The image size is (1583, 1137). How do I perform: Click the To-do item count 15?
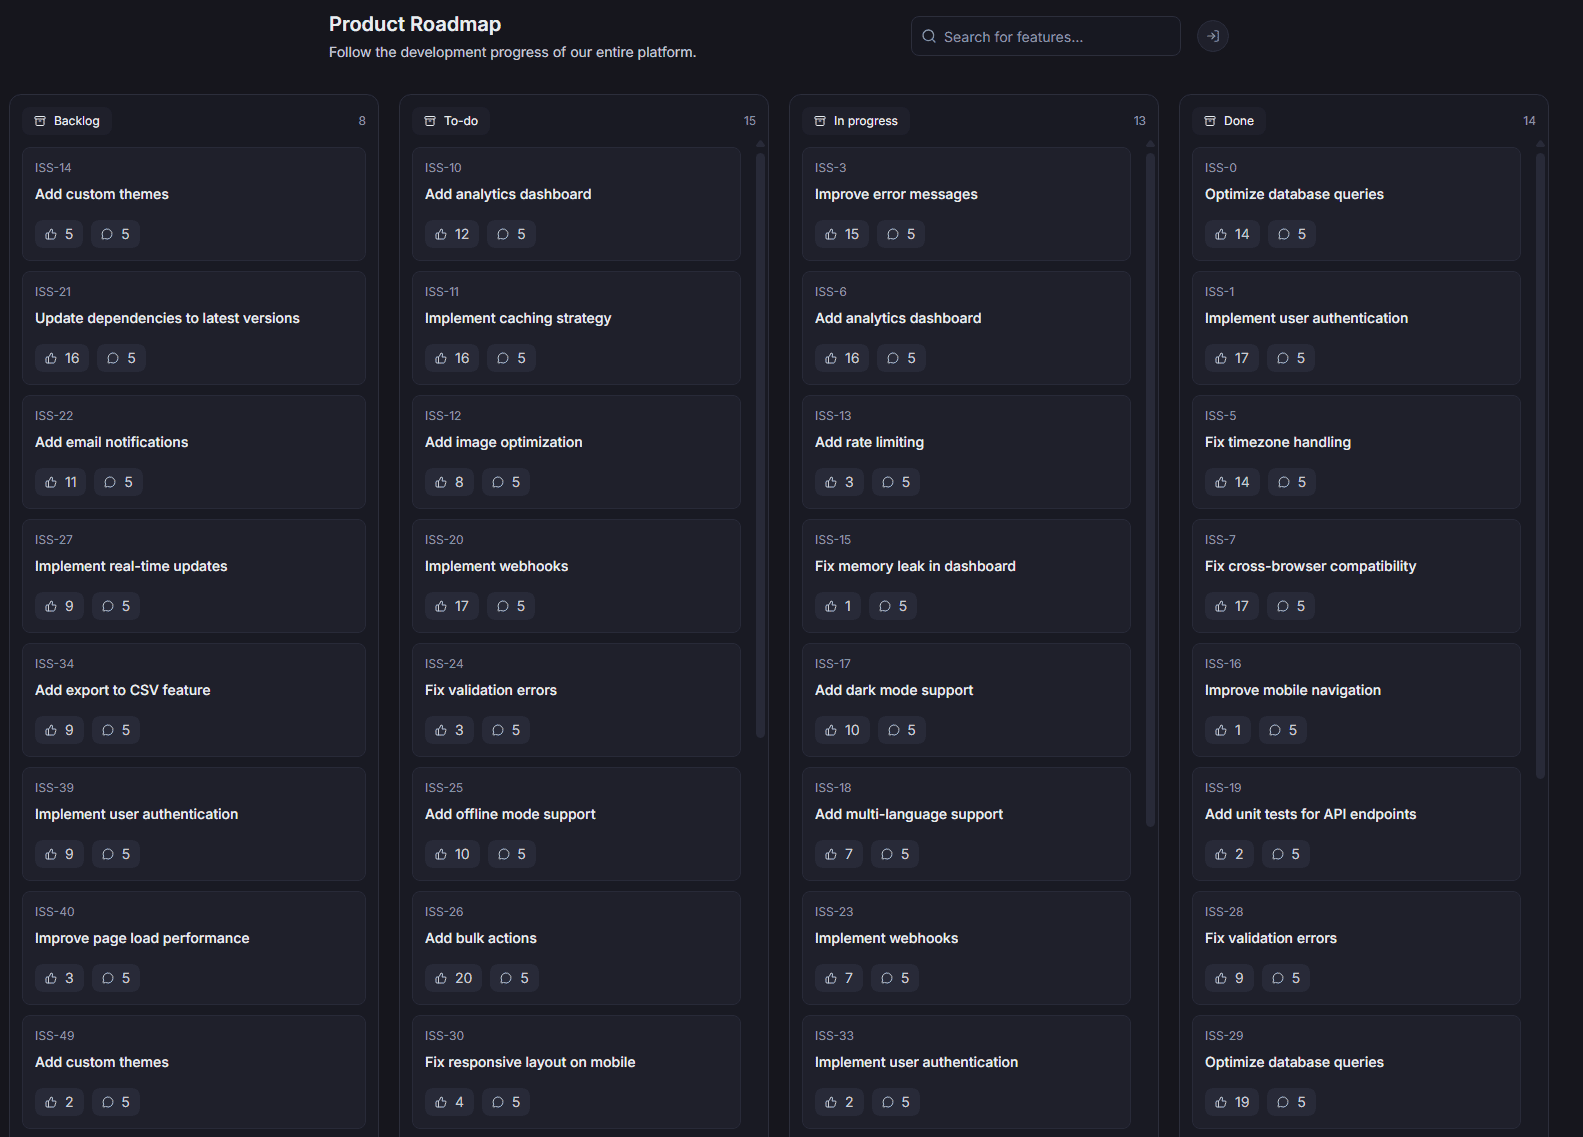pyautogui.click(x=750, y=121)
